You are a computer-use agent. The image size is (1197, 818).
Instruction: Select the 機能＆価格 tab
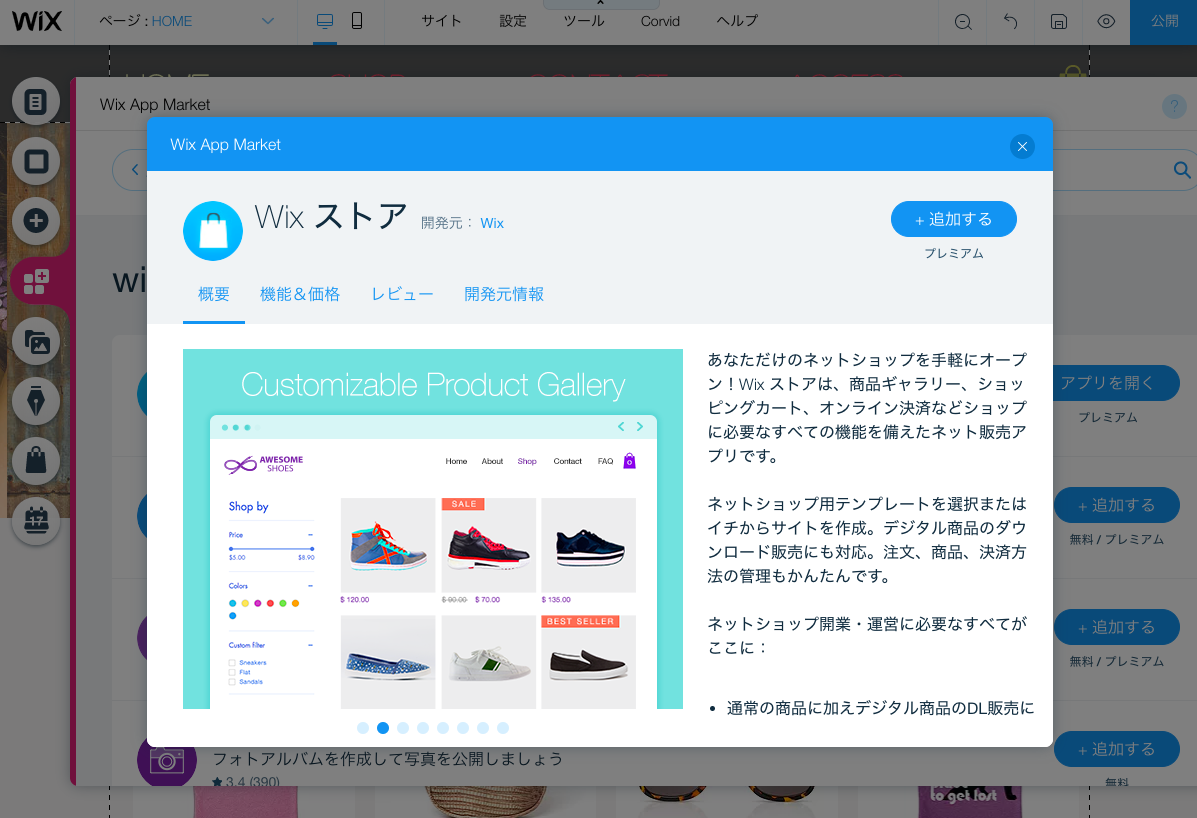[x=300, y=295]
